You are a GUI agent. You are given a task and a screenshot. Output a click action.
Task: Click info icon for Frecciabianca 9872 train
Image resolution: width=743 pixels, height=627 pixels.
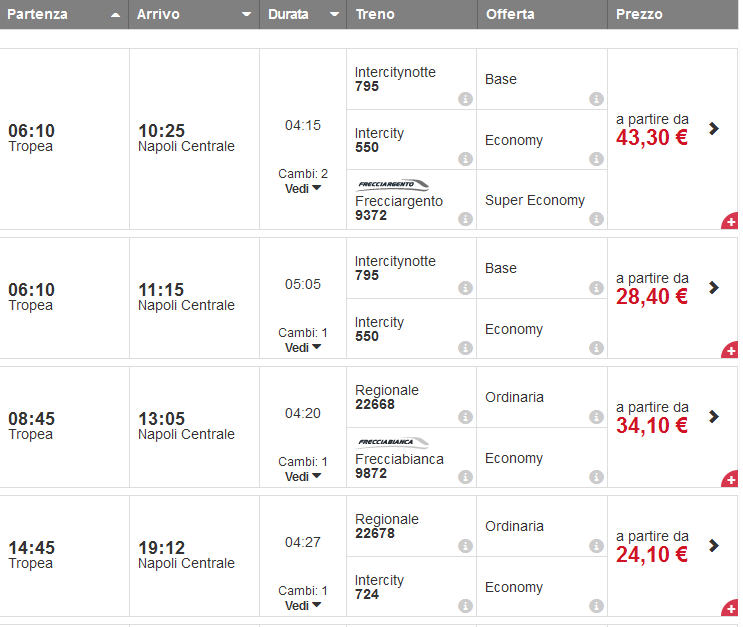(465, 477)
